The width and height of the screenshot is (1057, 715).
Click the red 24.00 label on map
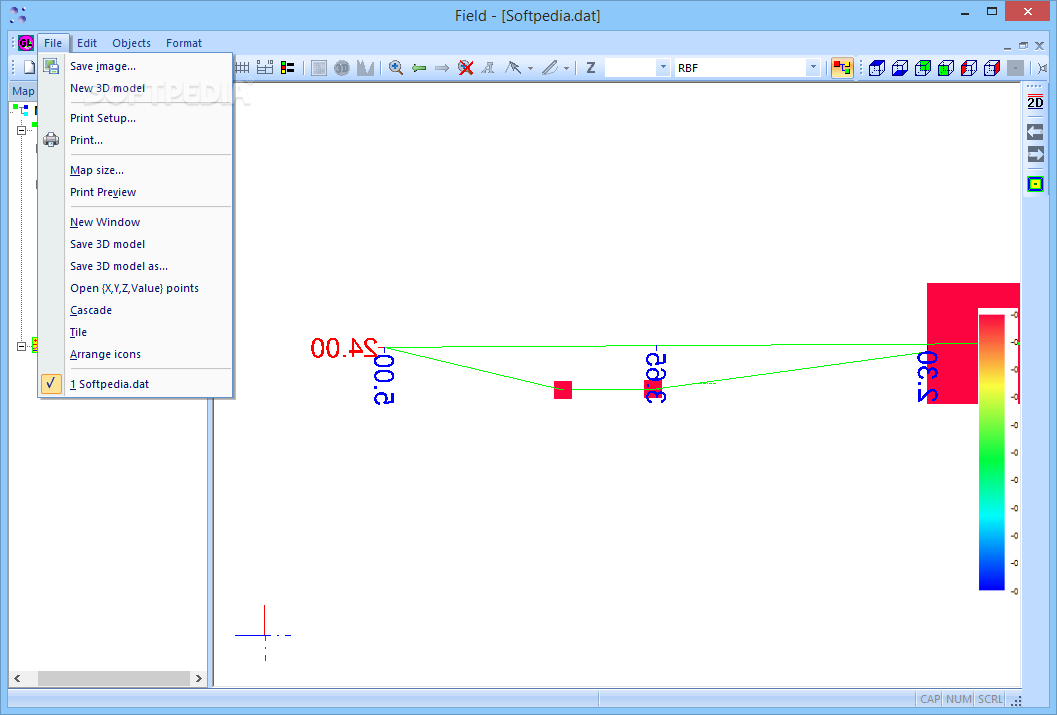(x=344, y=348)
